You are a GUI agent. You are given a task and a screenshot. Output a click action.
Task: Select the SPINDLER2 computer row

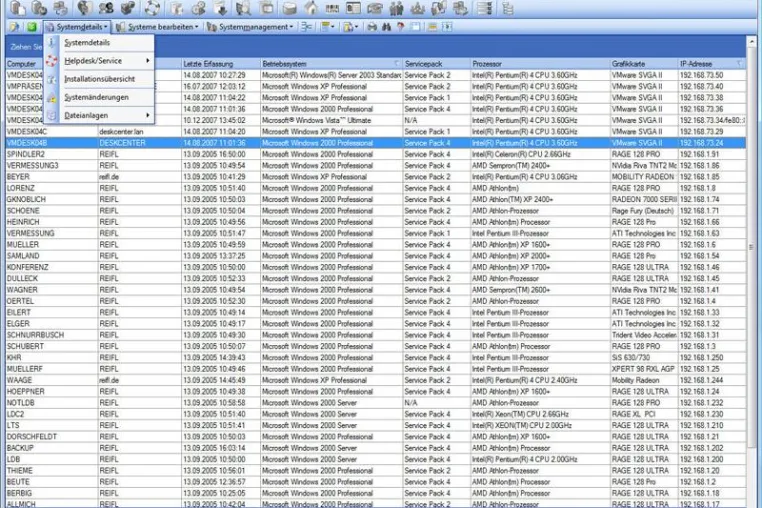pos(376,154)
